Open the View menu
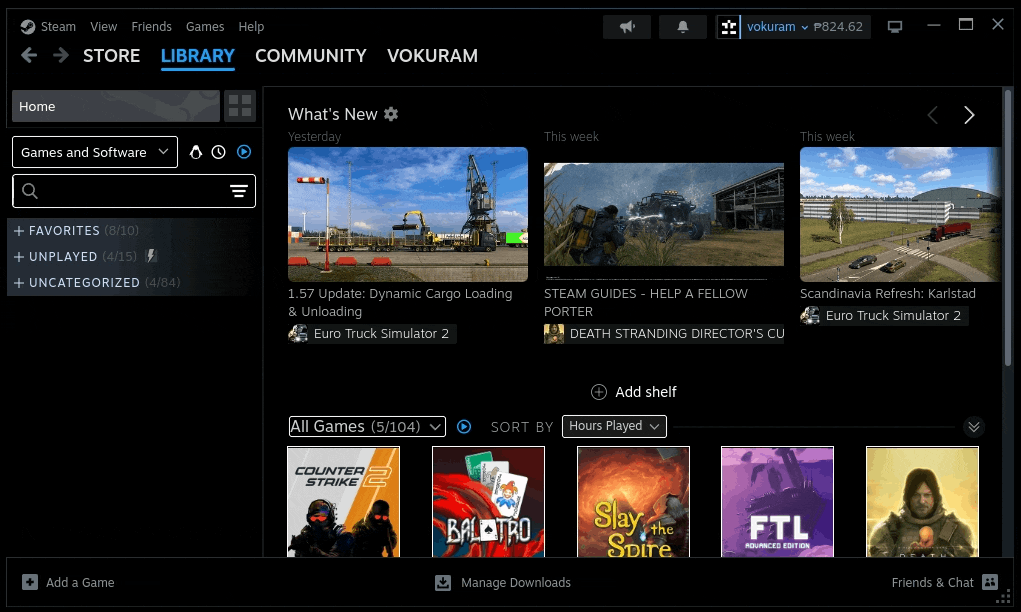 [104, 27]
